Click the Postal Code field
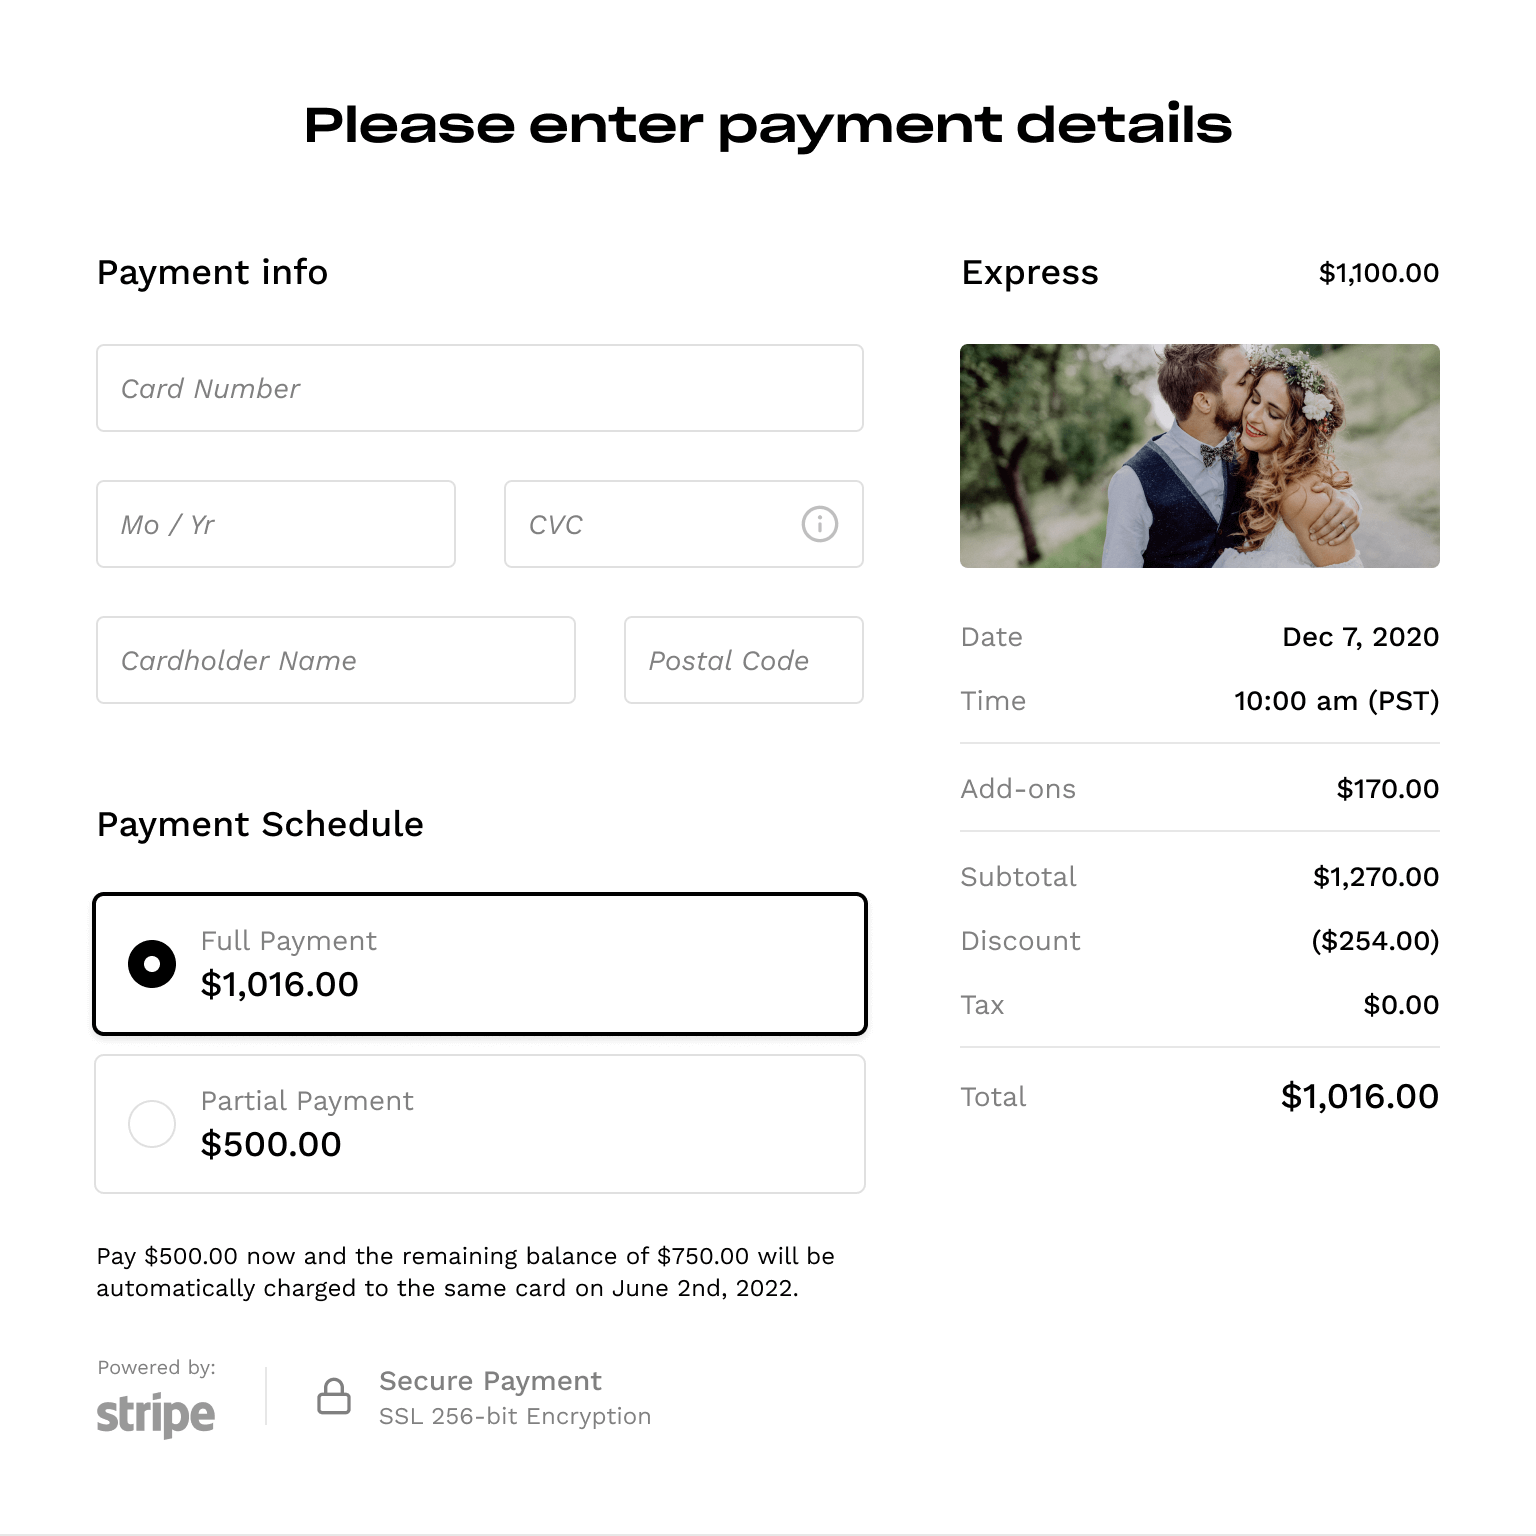The image size is (1536, 1536). 744,660
